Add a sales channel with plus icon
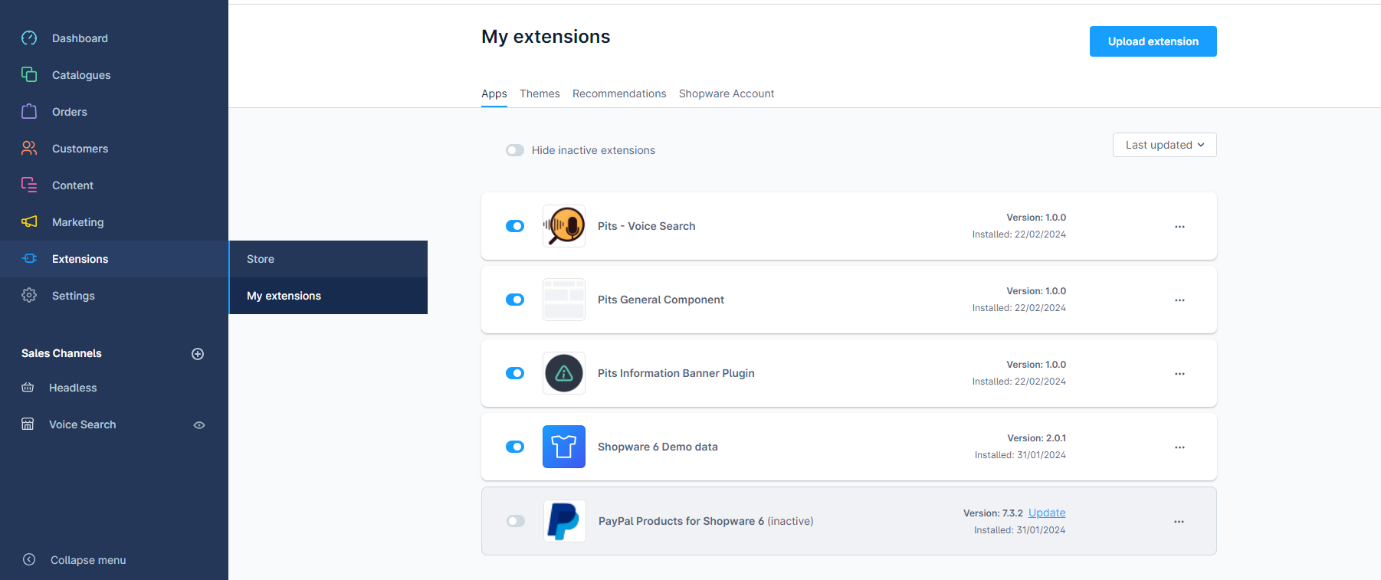 pos(198,354)
